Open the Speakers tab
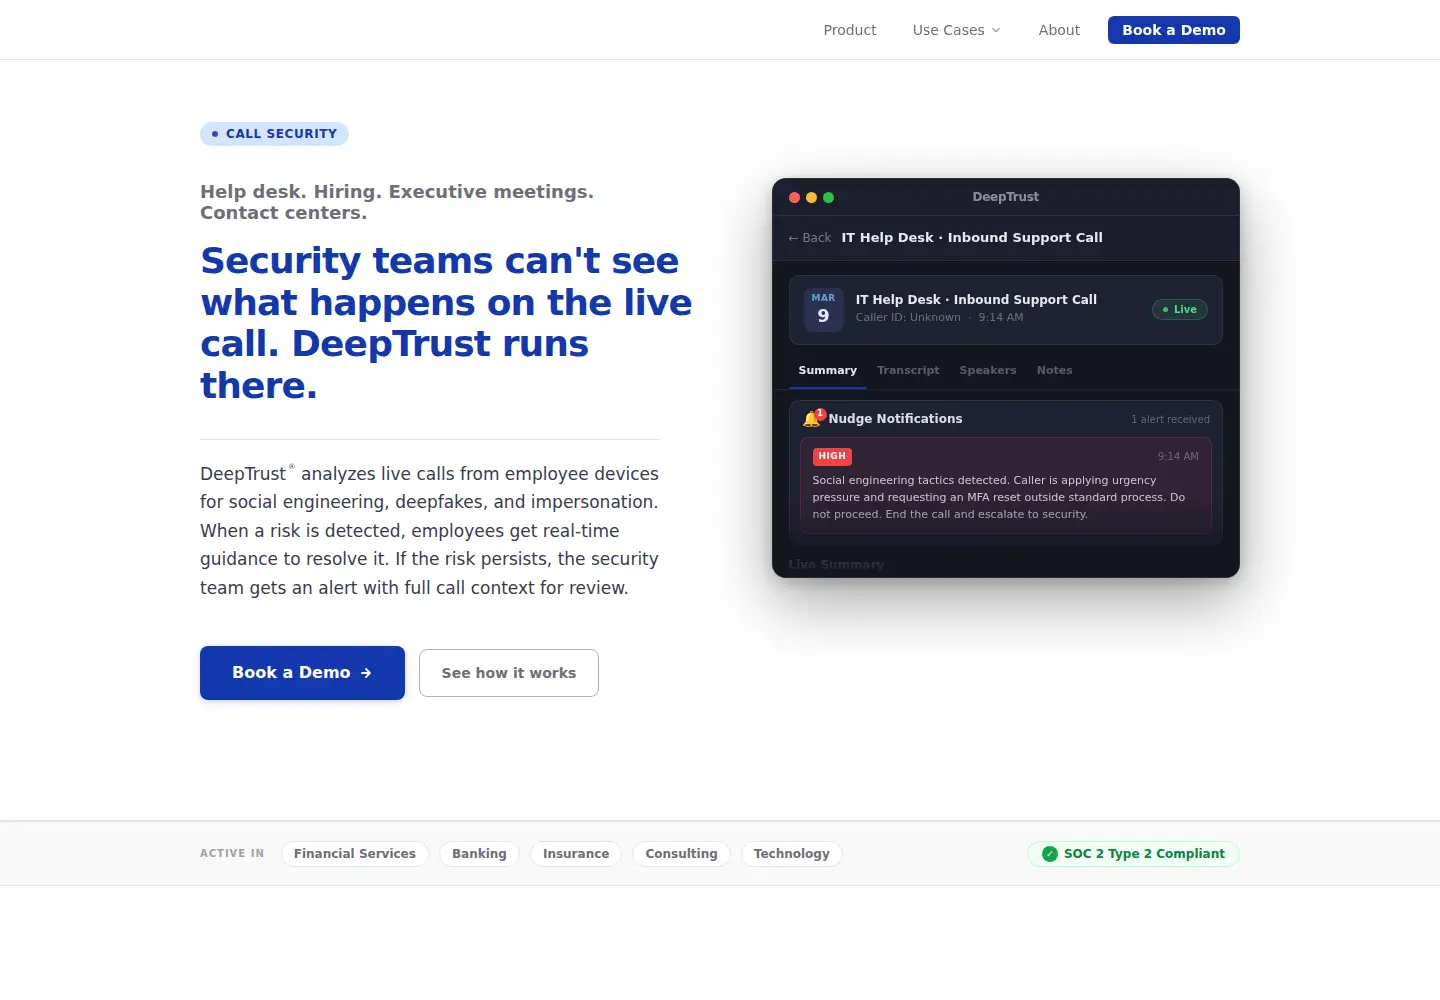This screenshot has height=1000, width=1440. coord(988,371)
